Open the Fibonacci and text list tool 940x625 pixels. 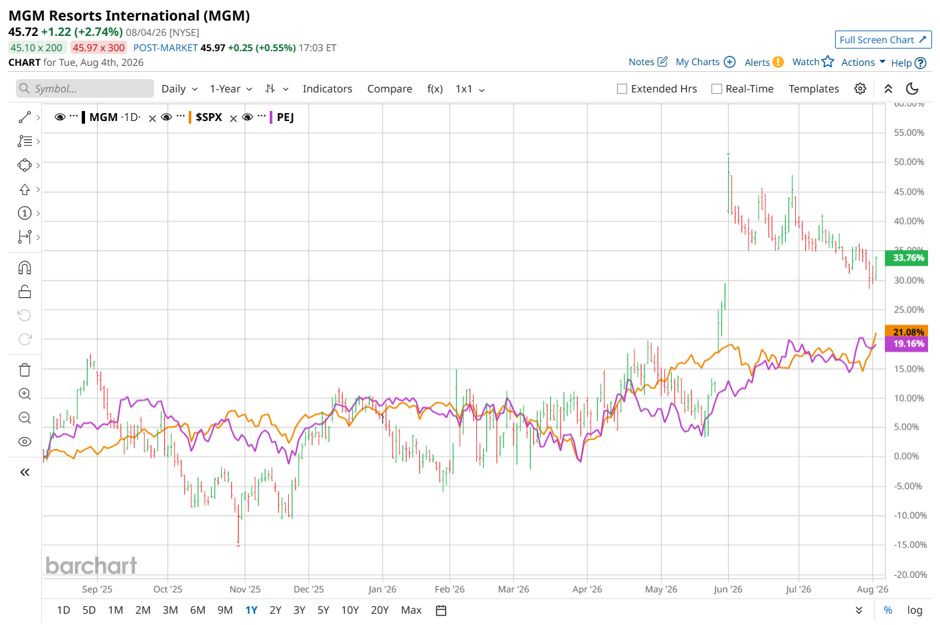pos(25,141)
